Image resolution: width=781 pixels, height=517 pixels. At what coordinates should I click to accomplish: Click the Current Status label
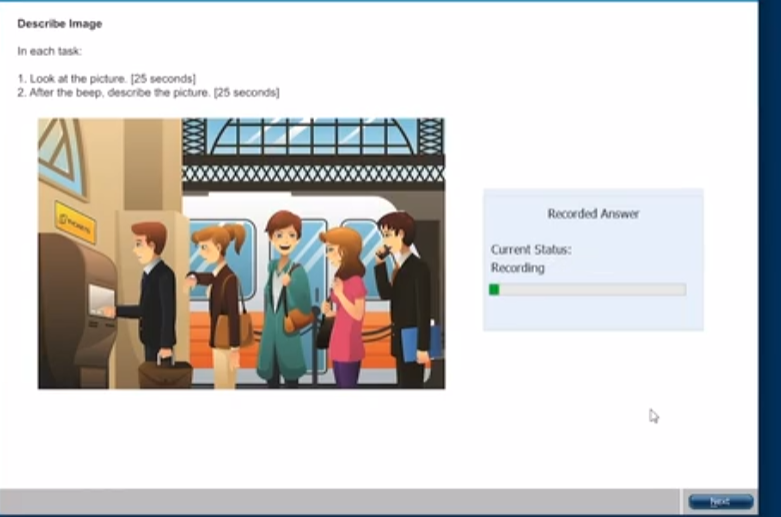click(530, 250)
